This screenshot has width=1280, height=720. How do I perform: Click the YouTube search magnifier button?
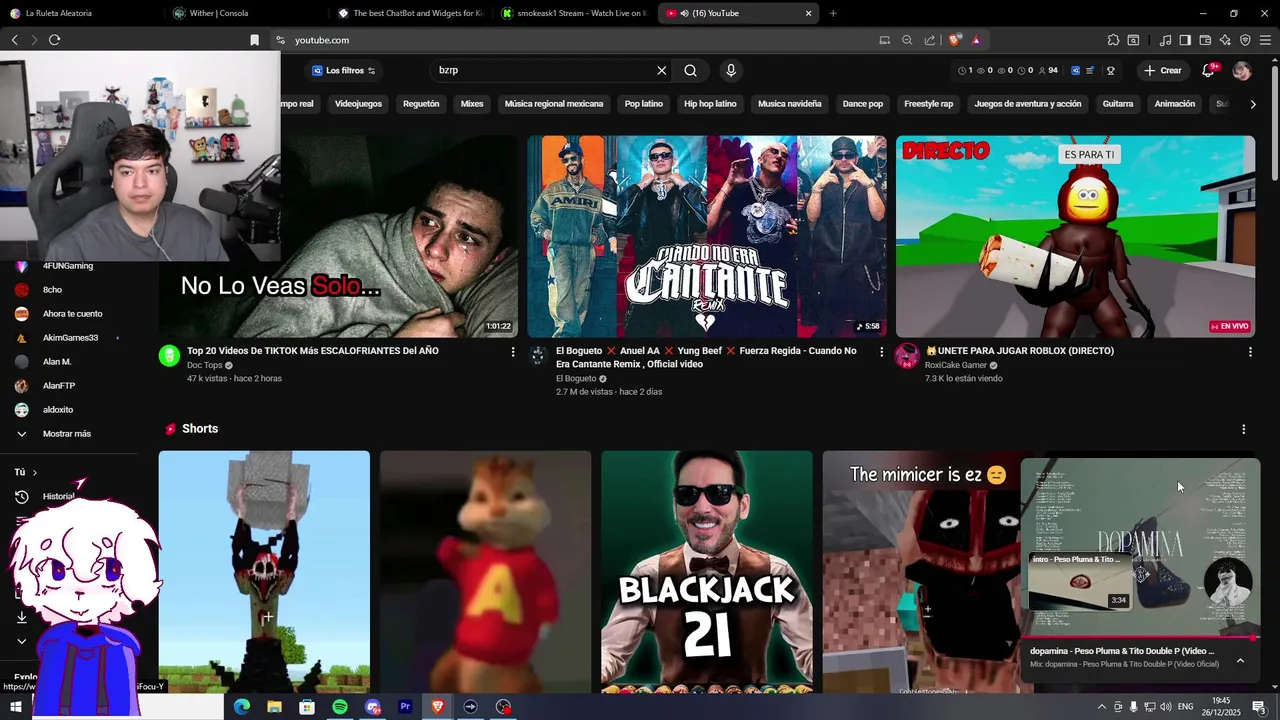690,70
